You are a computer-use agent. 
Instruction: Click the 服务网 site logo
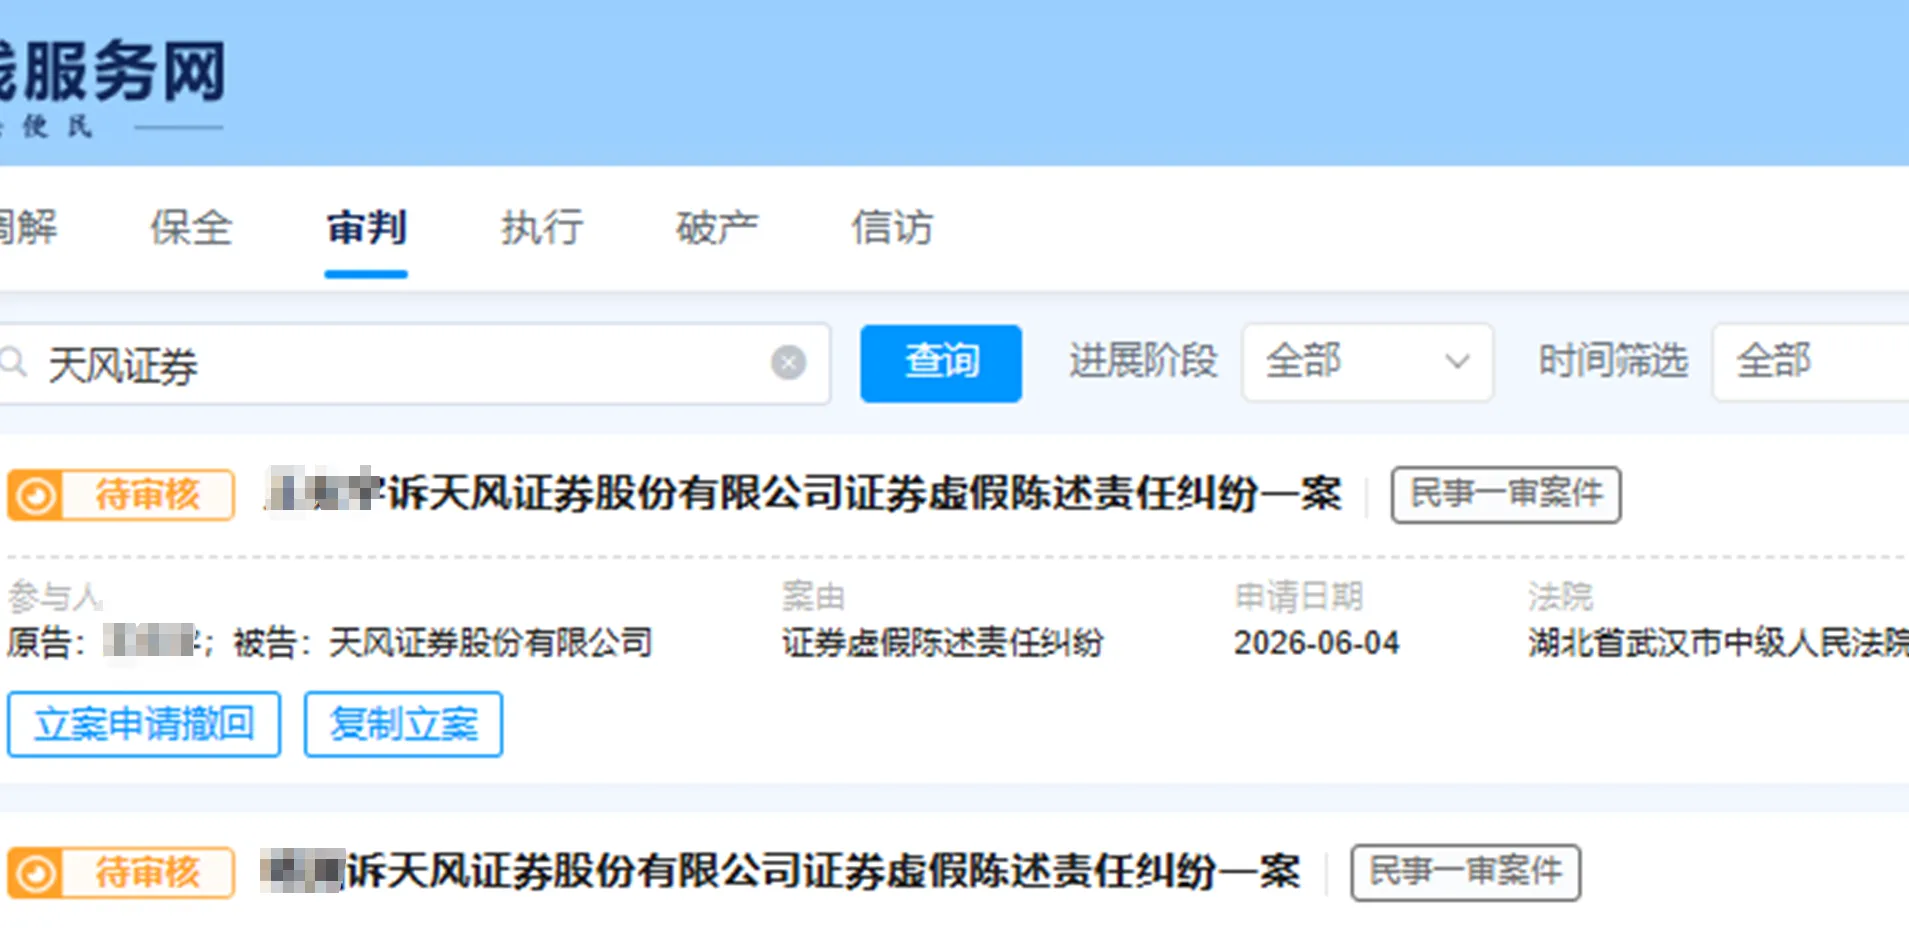[112, 85]
